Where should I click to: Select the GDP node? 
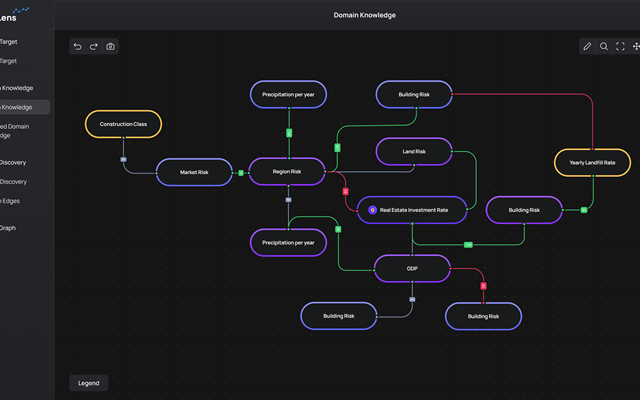tap(412, 269)
